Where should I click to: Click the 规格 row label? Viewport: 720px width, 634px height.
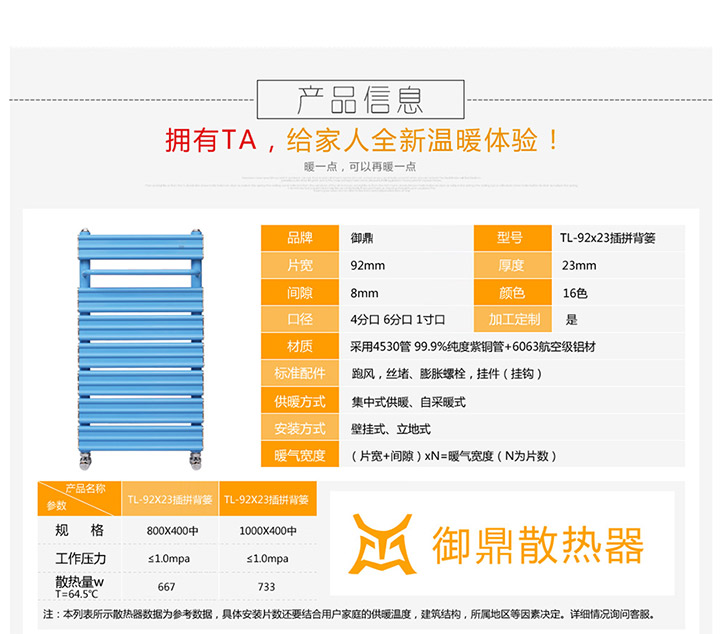pyautogui.click(x=79, y=530)
